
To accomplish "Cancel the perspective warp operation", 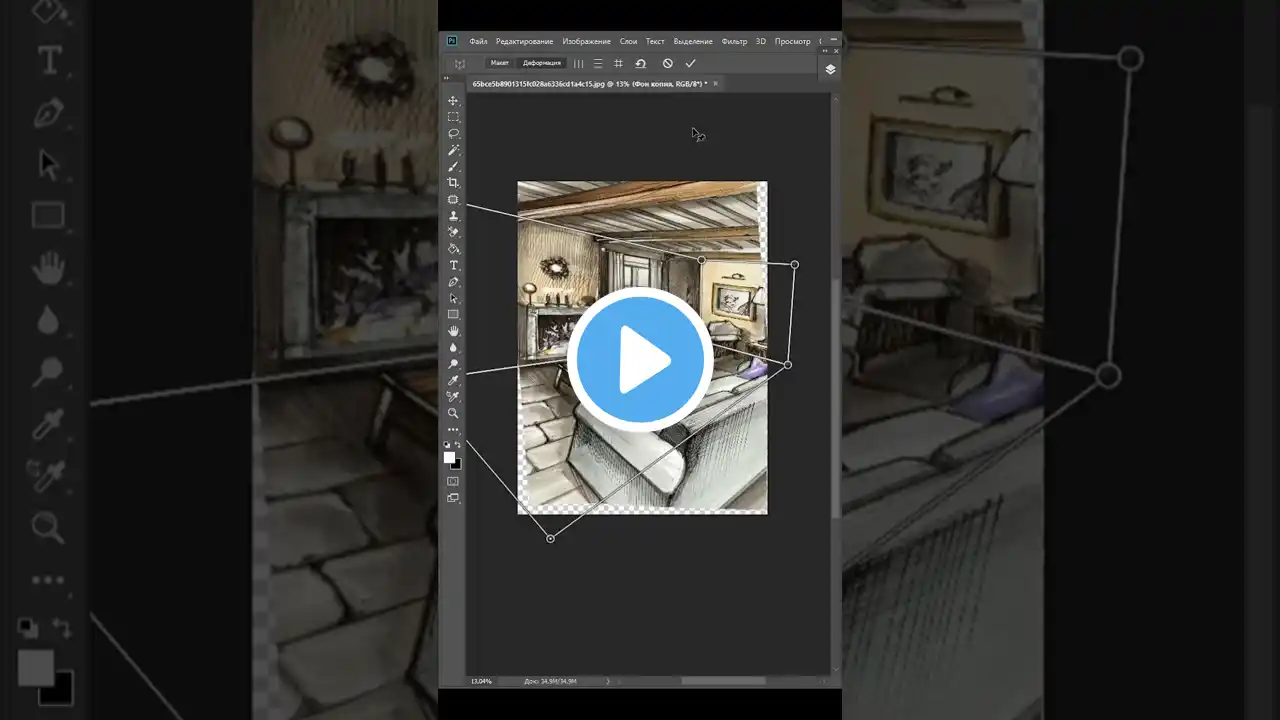I will [x=668, y=63].
